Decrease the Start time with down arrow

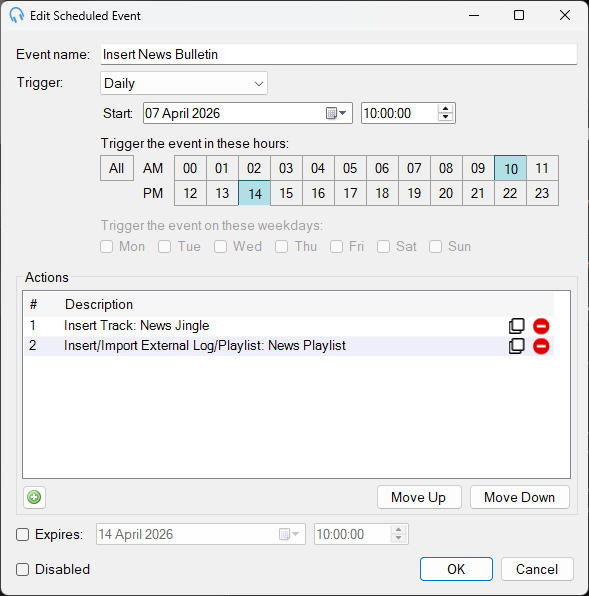(x=445, y=117)
